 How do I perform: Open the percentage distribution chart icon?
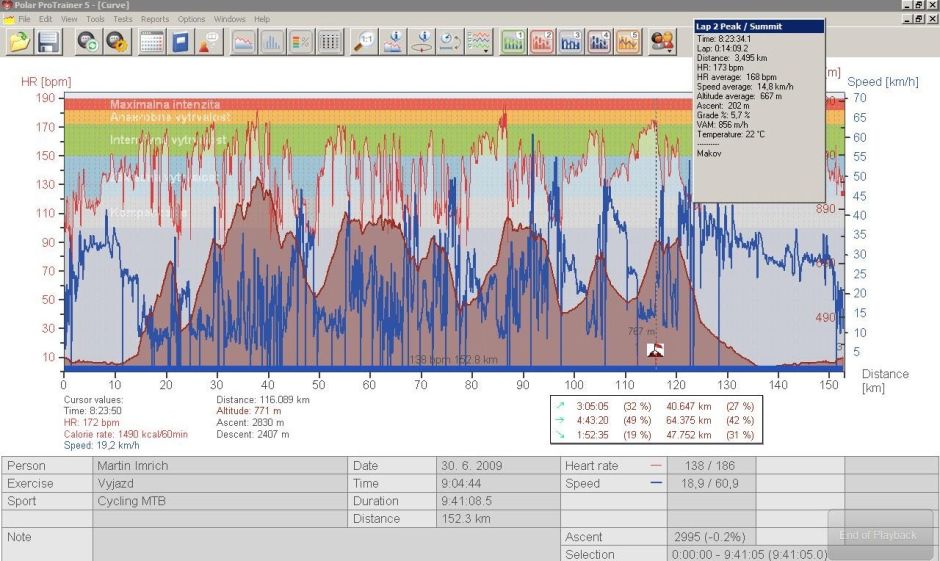coord(300,41)
